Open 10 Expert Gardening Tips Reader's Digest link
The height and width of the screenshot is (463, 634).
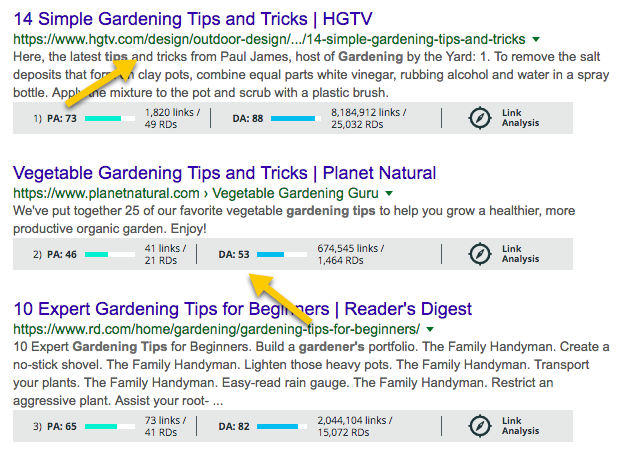pos(242,308)
